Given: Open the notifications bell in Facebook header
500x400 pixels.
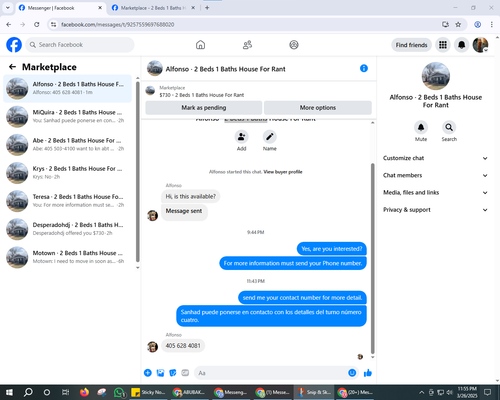Looking at the screenshot, I should tap(461, 45).
